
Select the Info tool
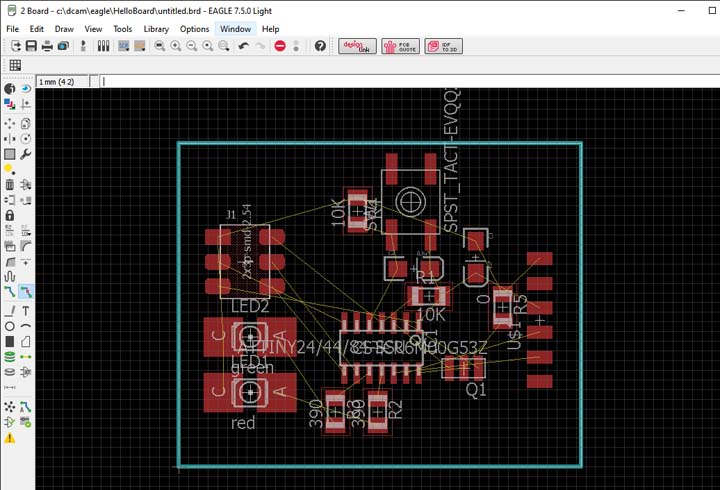10,89
